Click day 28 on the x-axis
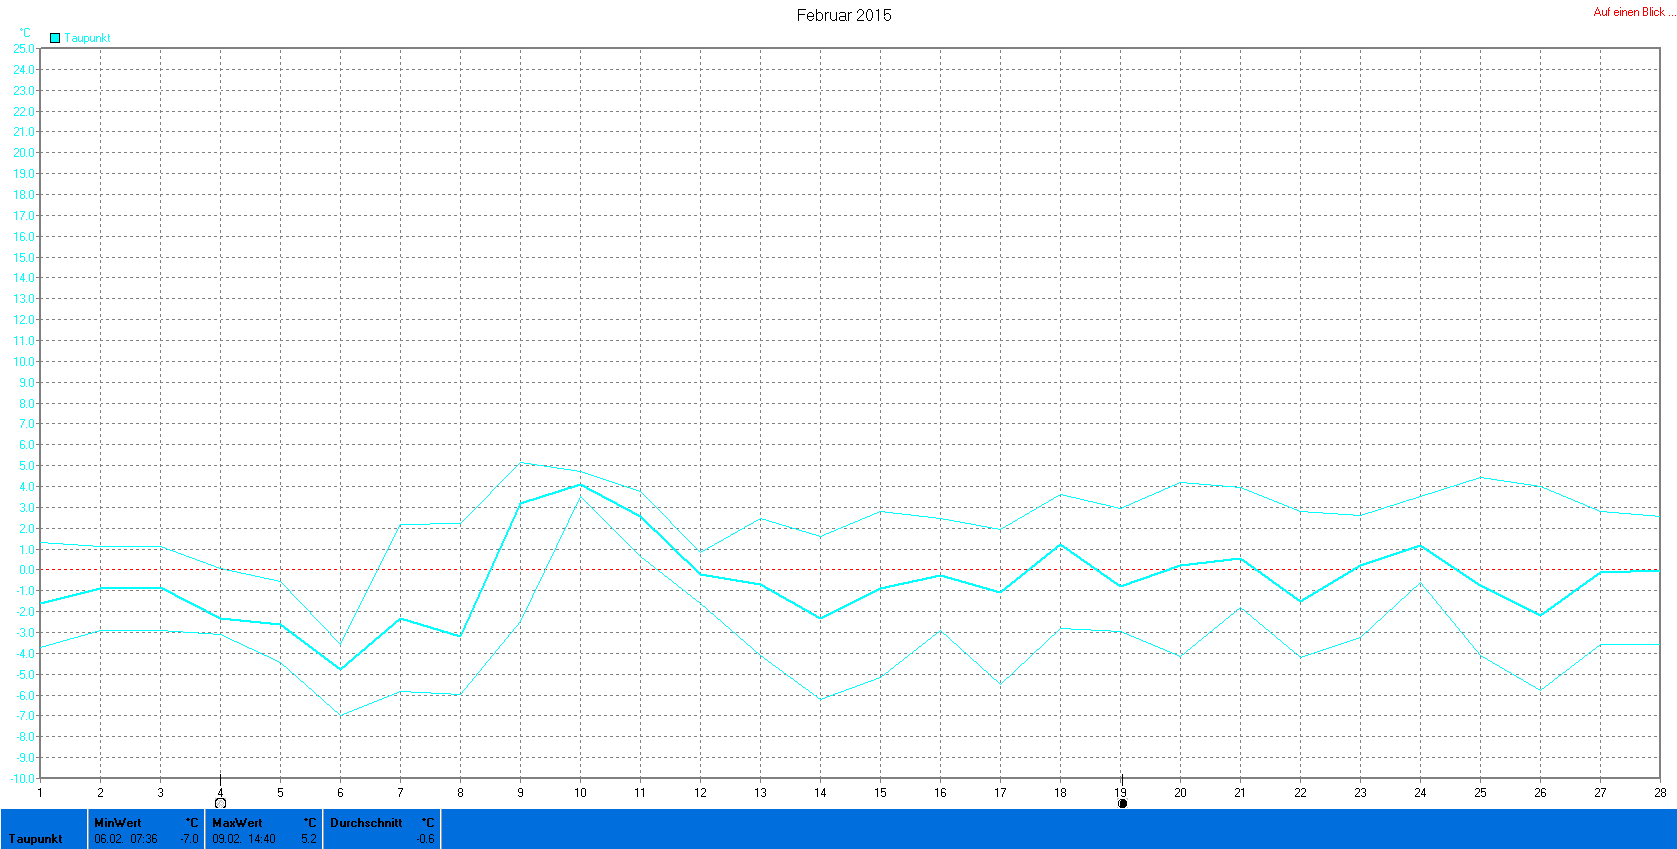Screen dimensions: 1677x849 point(1660,792)
